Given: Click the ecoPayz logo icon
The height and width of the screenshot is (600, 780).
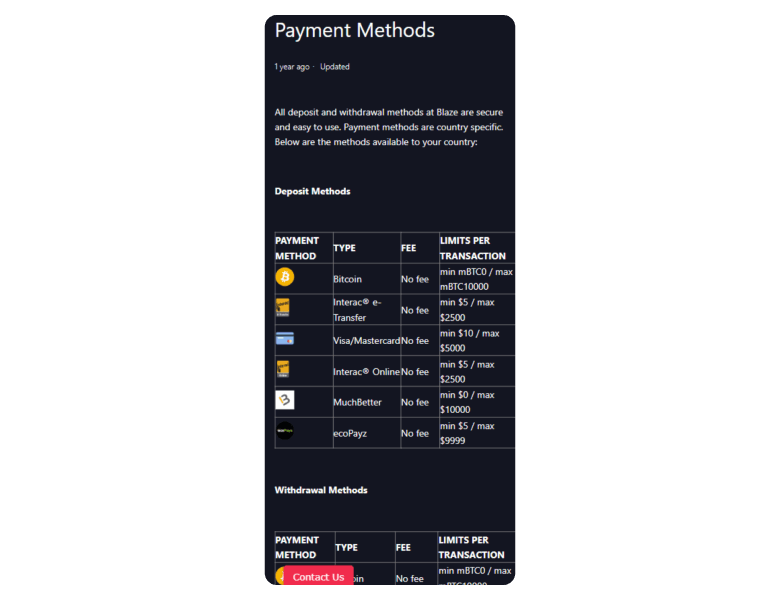Looking at the screenshot, I should [285, 431].
